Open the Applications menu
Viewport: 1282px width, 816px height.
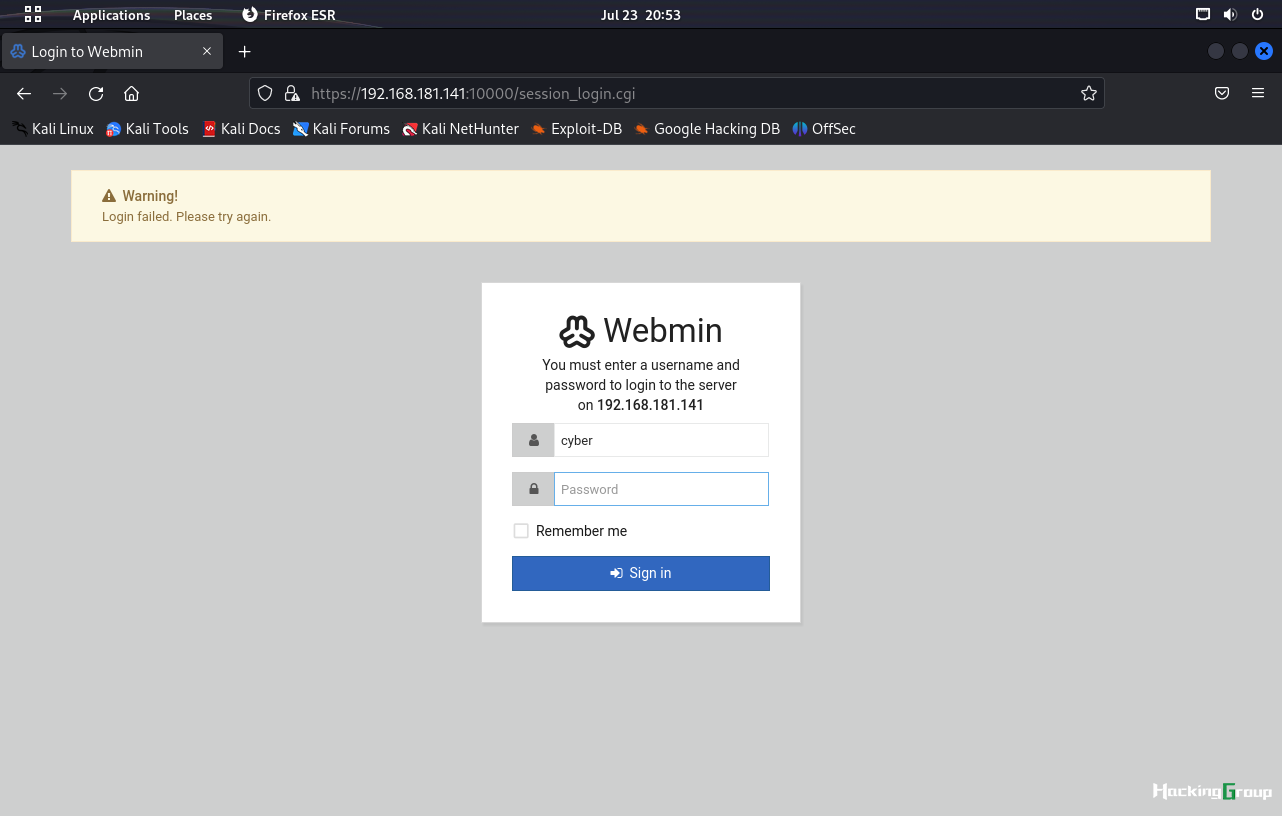click(x=111, y=15)
